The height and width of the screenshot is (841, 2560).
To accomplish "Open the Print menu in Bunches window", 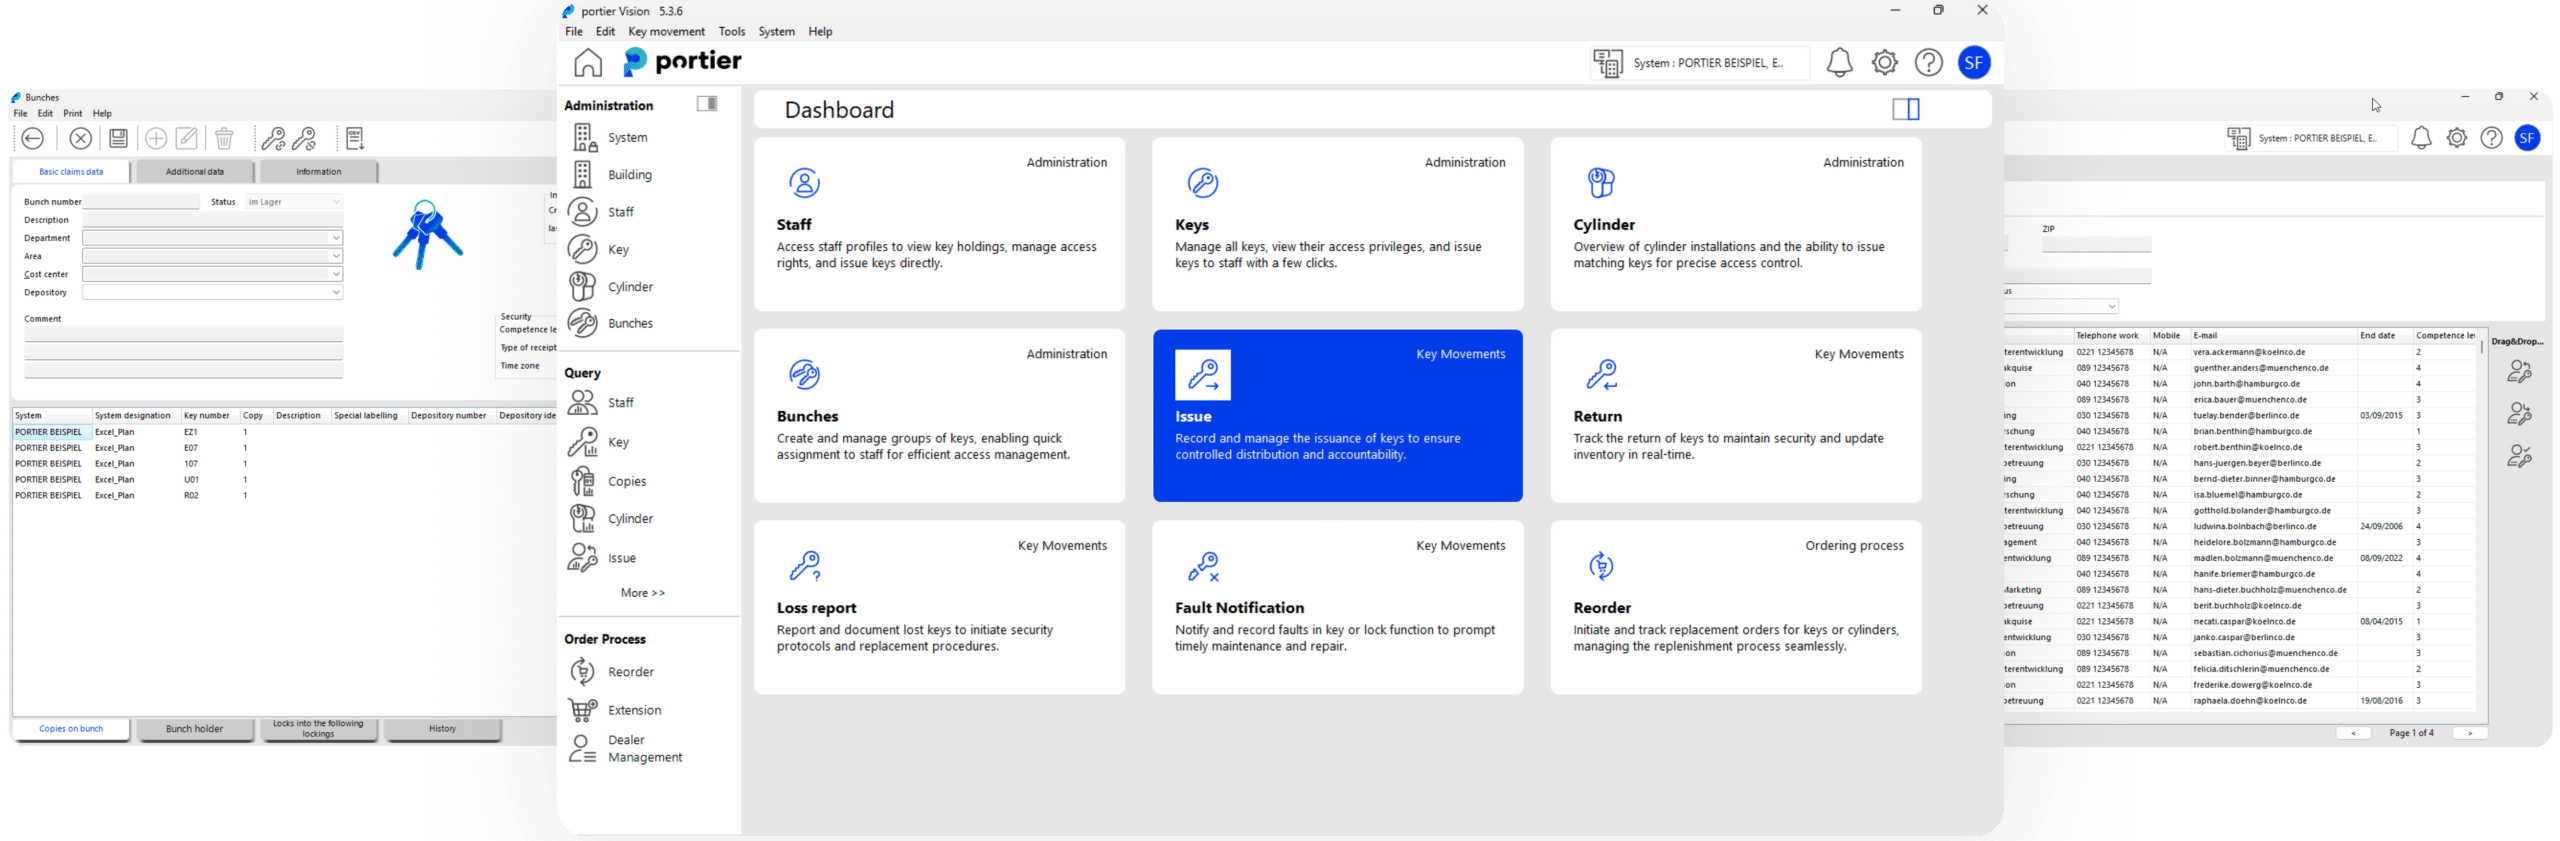I will [x=73, y=114].
